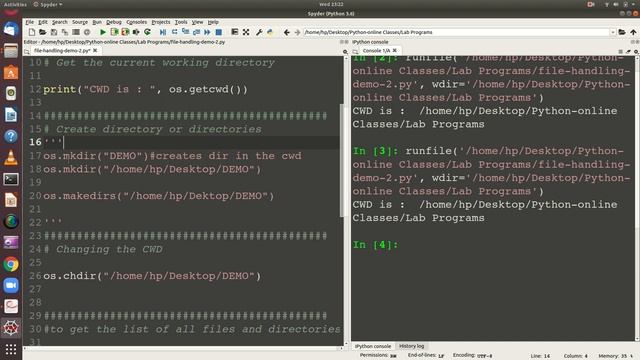Run selection or current line icon

[136, 32]
